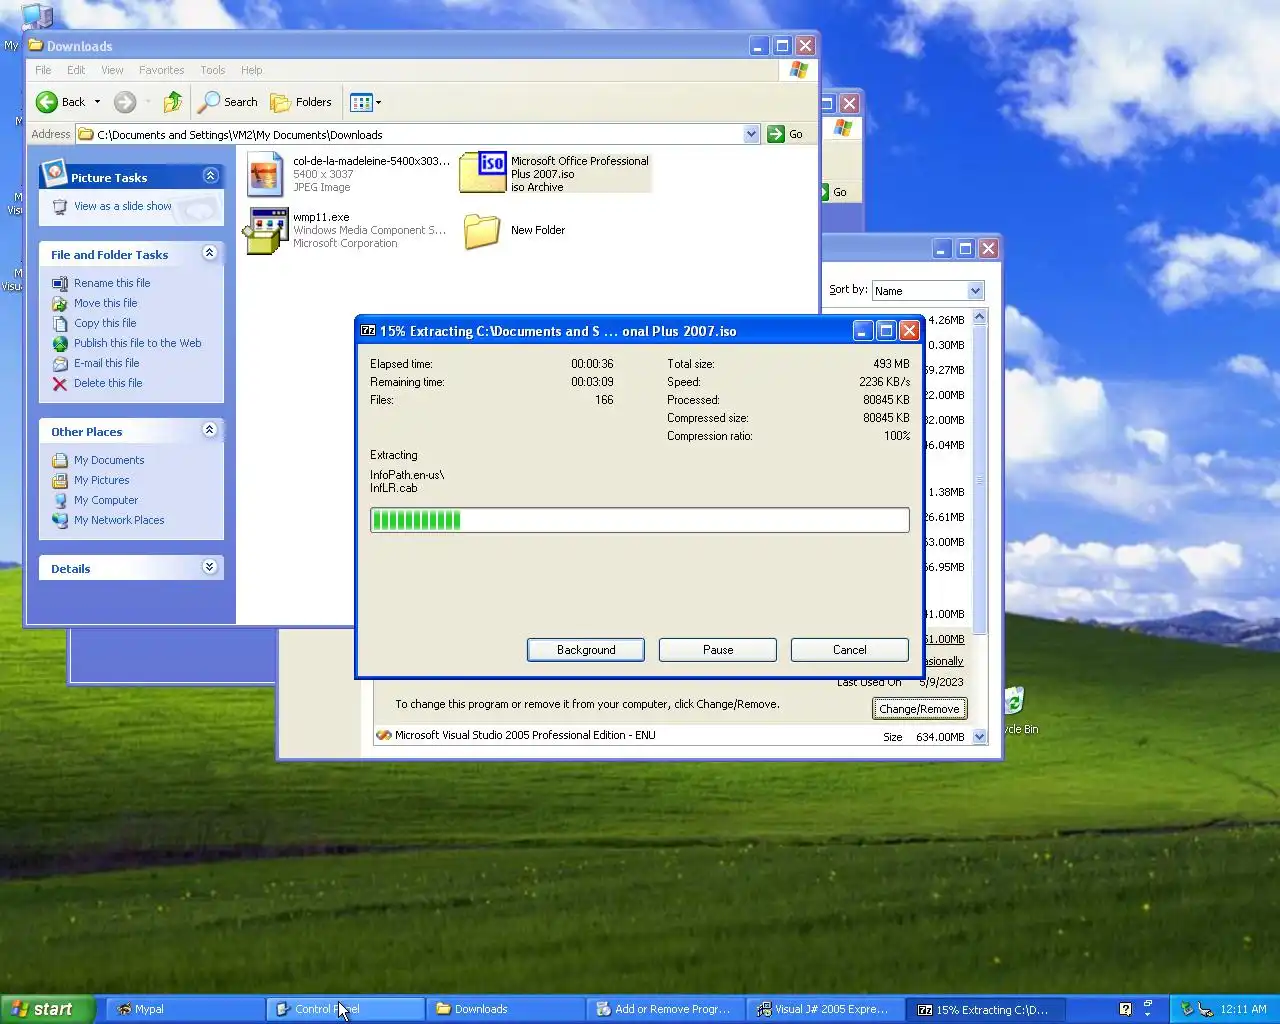Click the green extraction progress bar
This screenshot has height=1024, width=1280.
tap(640, 520)
